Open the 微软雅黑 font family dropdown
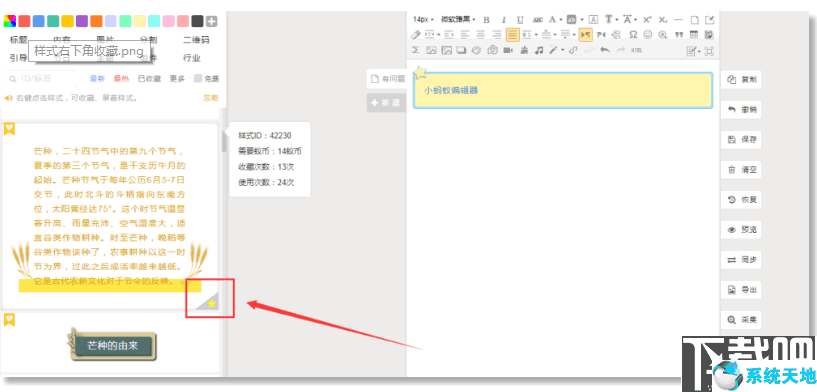Image resolution: width=817 pixels, height=392 pixels. (x=458, y=19)
